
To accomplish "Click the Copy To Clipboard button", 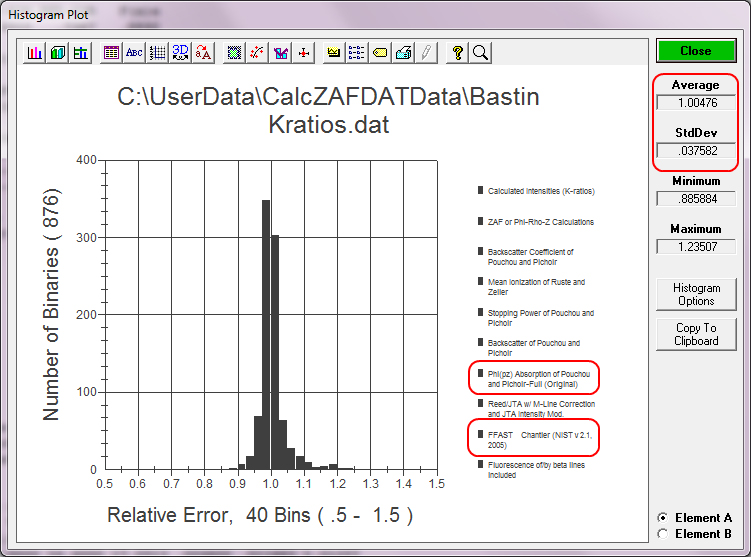I will 696,334.
